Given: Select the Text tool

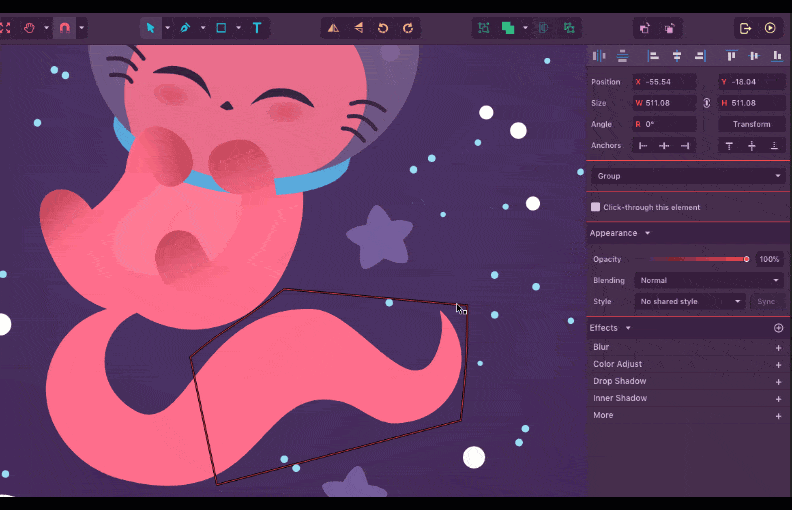Looking at the screenshot, I should coord(257,28).
